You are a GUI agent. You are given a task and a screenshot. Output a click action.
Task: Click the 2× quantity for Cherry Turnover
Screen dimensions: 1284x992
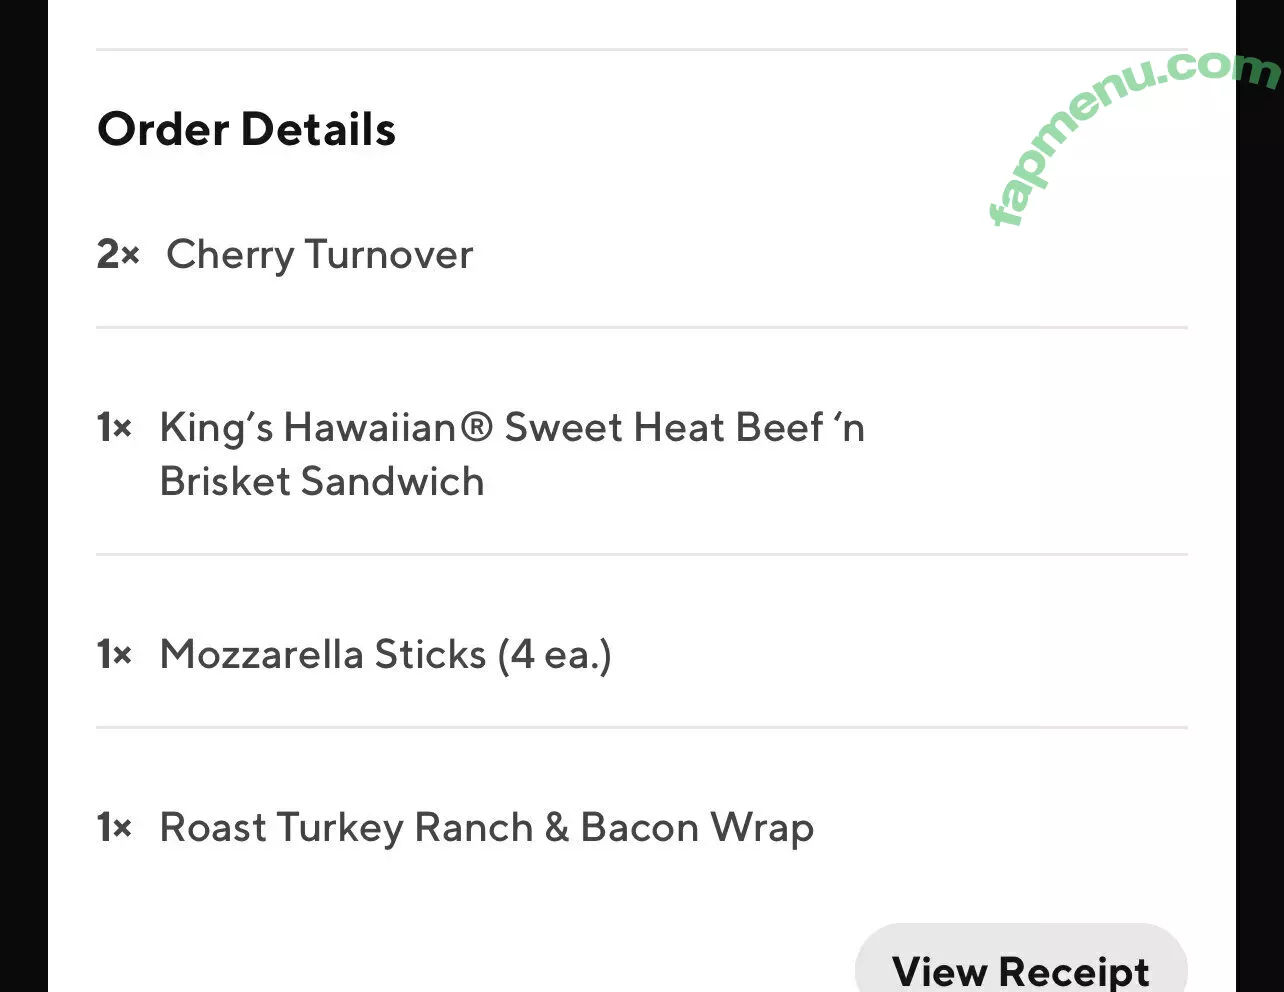[117, 255]
